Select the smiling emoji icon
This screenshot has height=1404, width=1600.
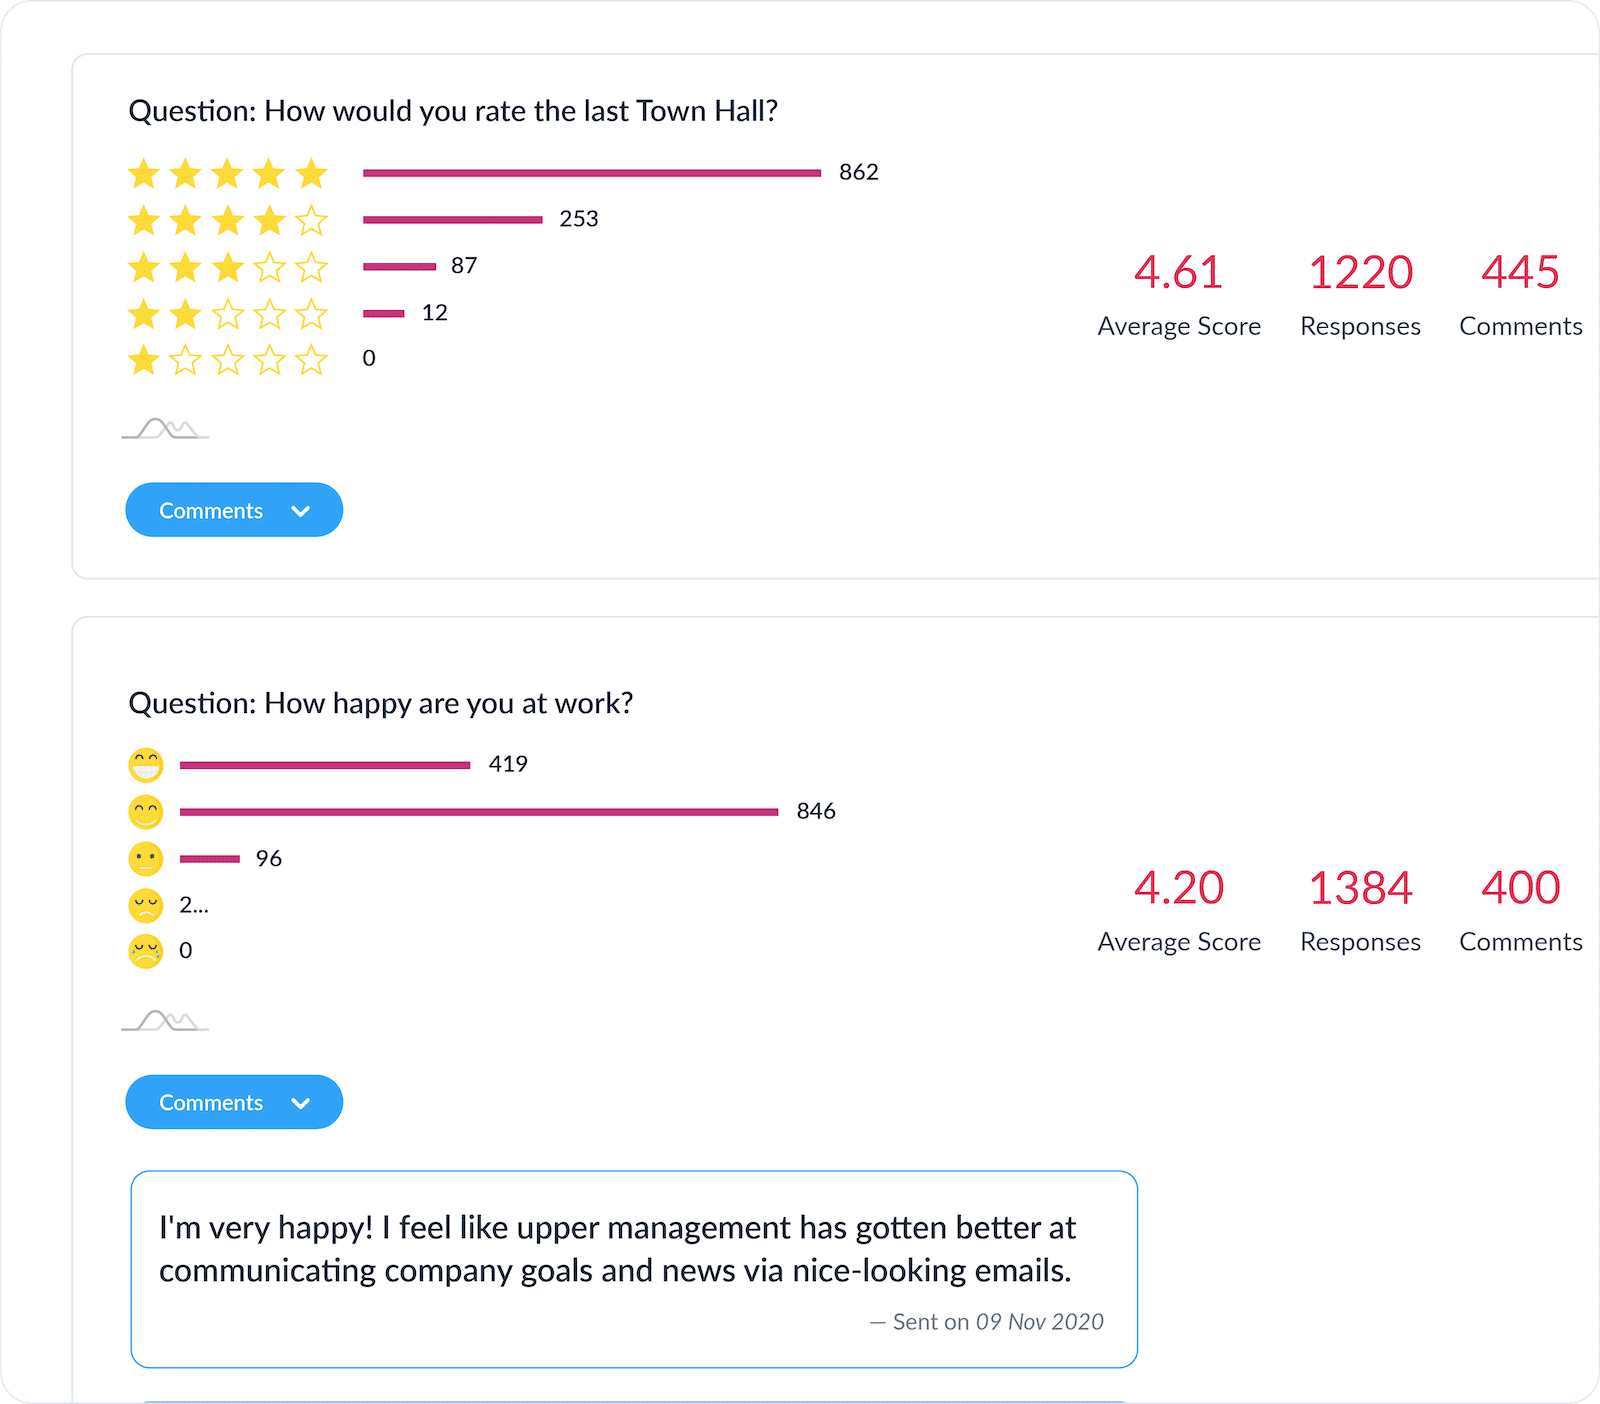(x=146, y=811)
